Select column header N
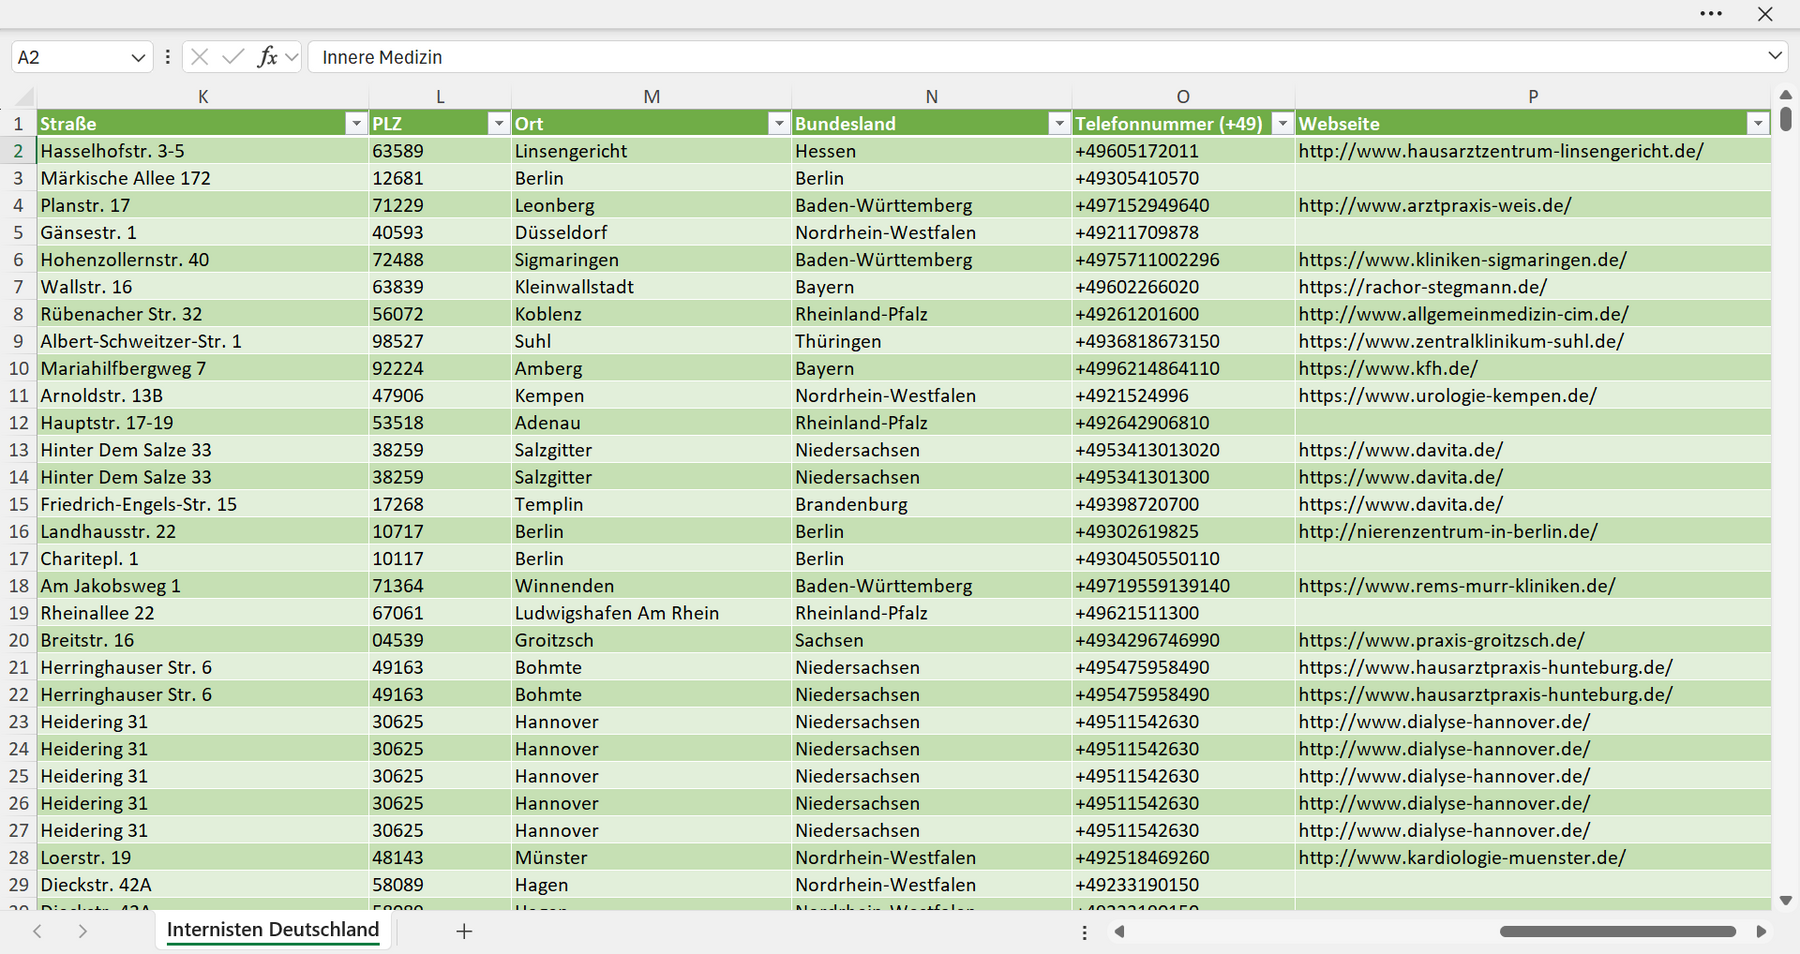Screen dimensions: 1800x954 [931, 97]
